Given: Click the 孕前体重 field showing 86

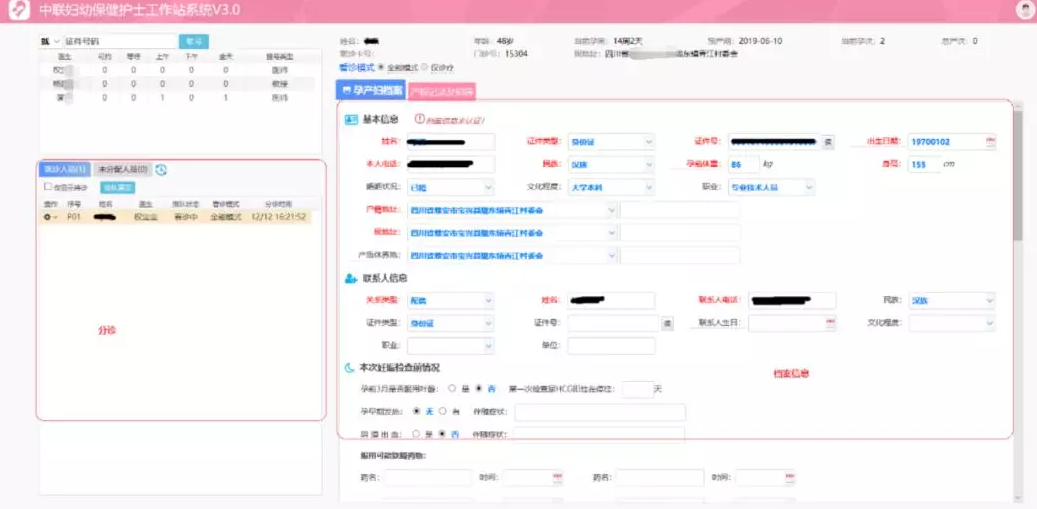Looking at the screenshot, I should (743, 165).
